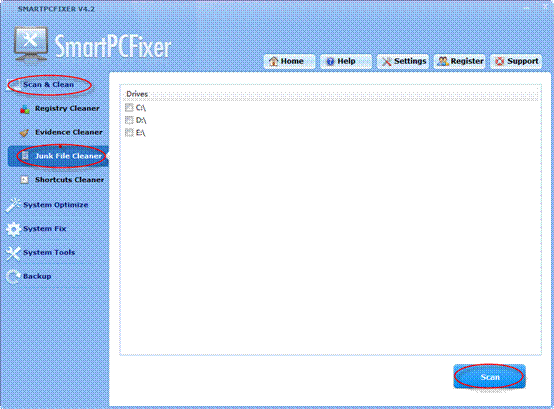Check the C:\ drive checkbox
Image resolution: width=554 pixels, height=409 pixels.
click(x=129, y=108)
